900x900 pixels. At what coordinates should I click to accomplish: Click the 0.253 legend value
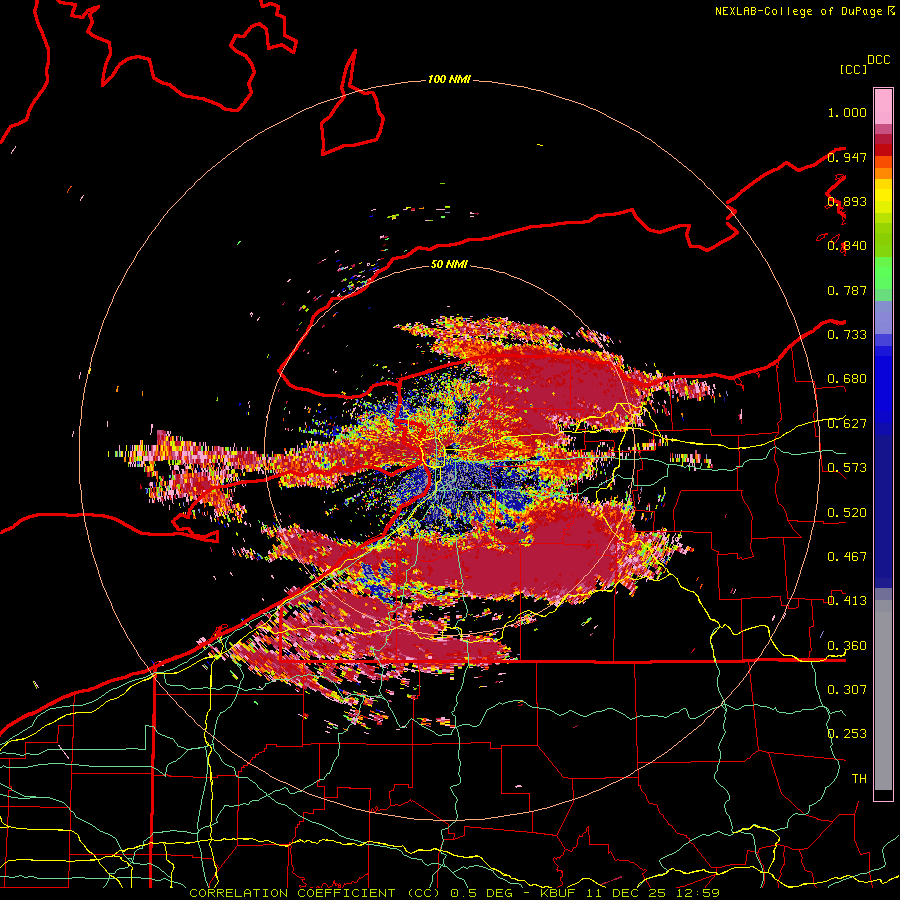pos(847,734)
